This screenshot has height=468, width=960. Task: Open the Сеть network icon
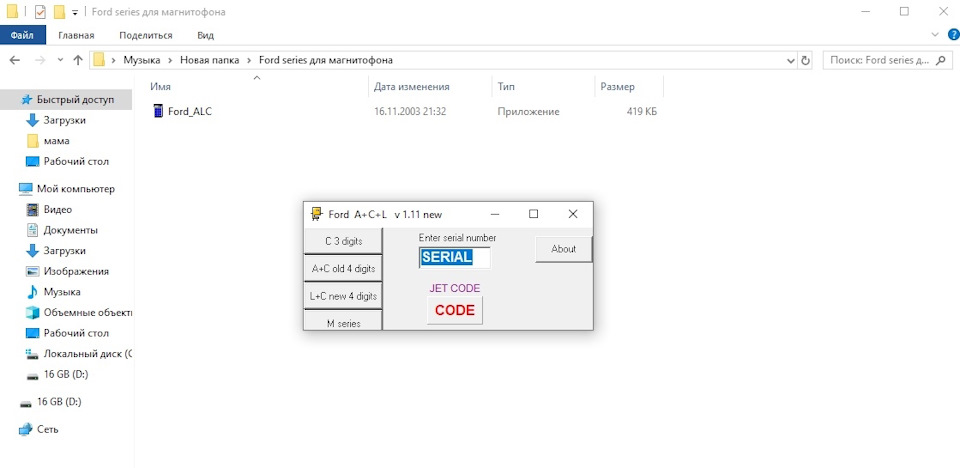25,429
